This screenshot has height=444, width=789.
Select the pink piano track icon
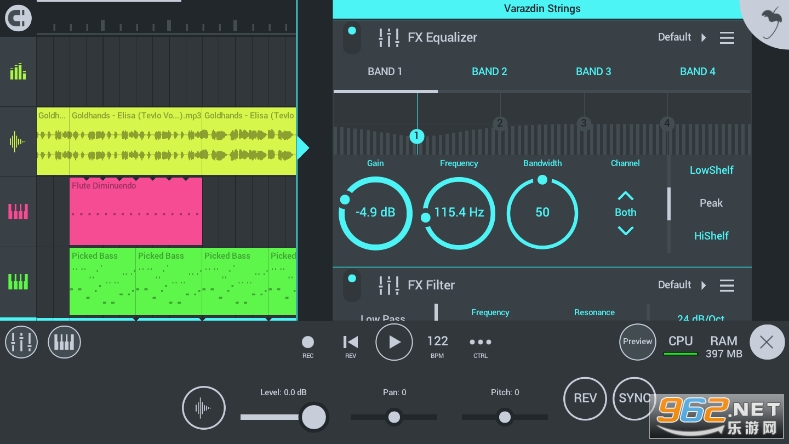[x=18, y=211]
